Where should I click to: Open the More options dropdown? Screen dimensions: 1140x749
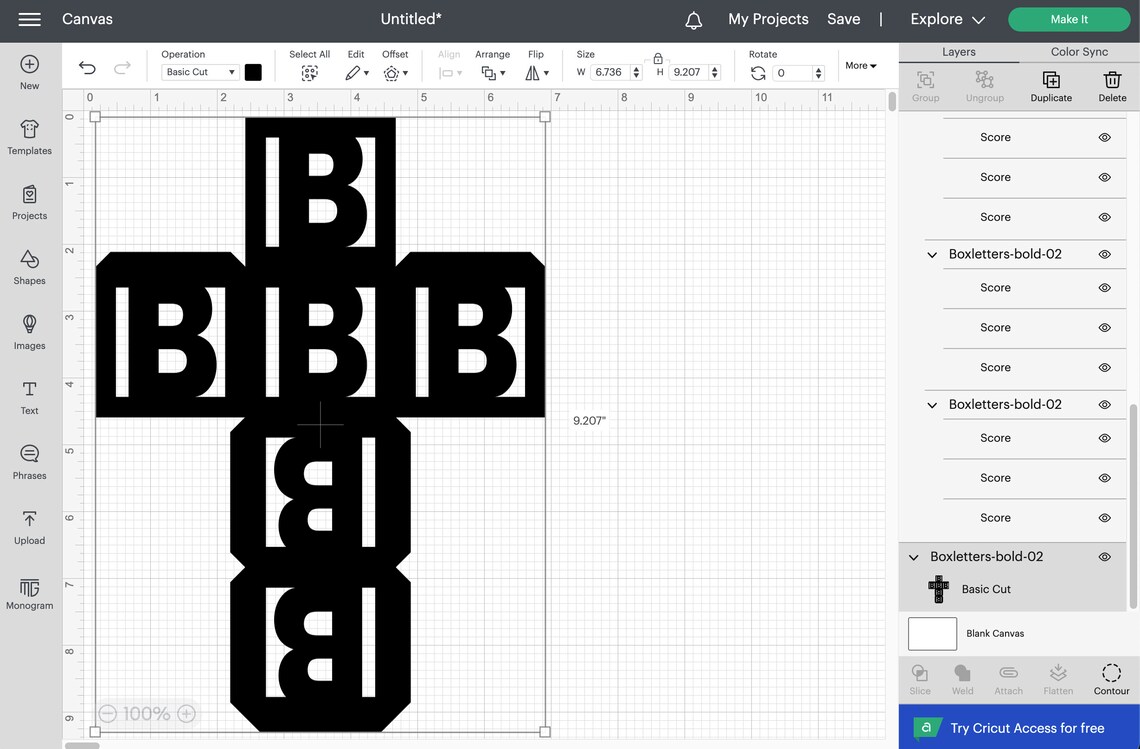858,65
